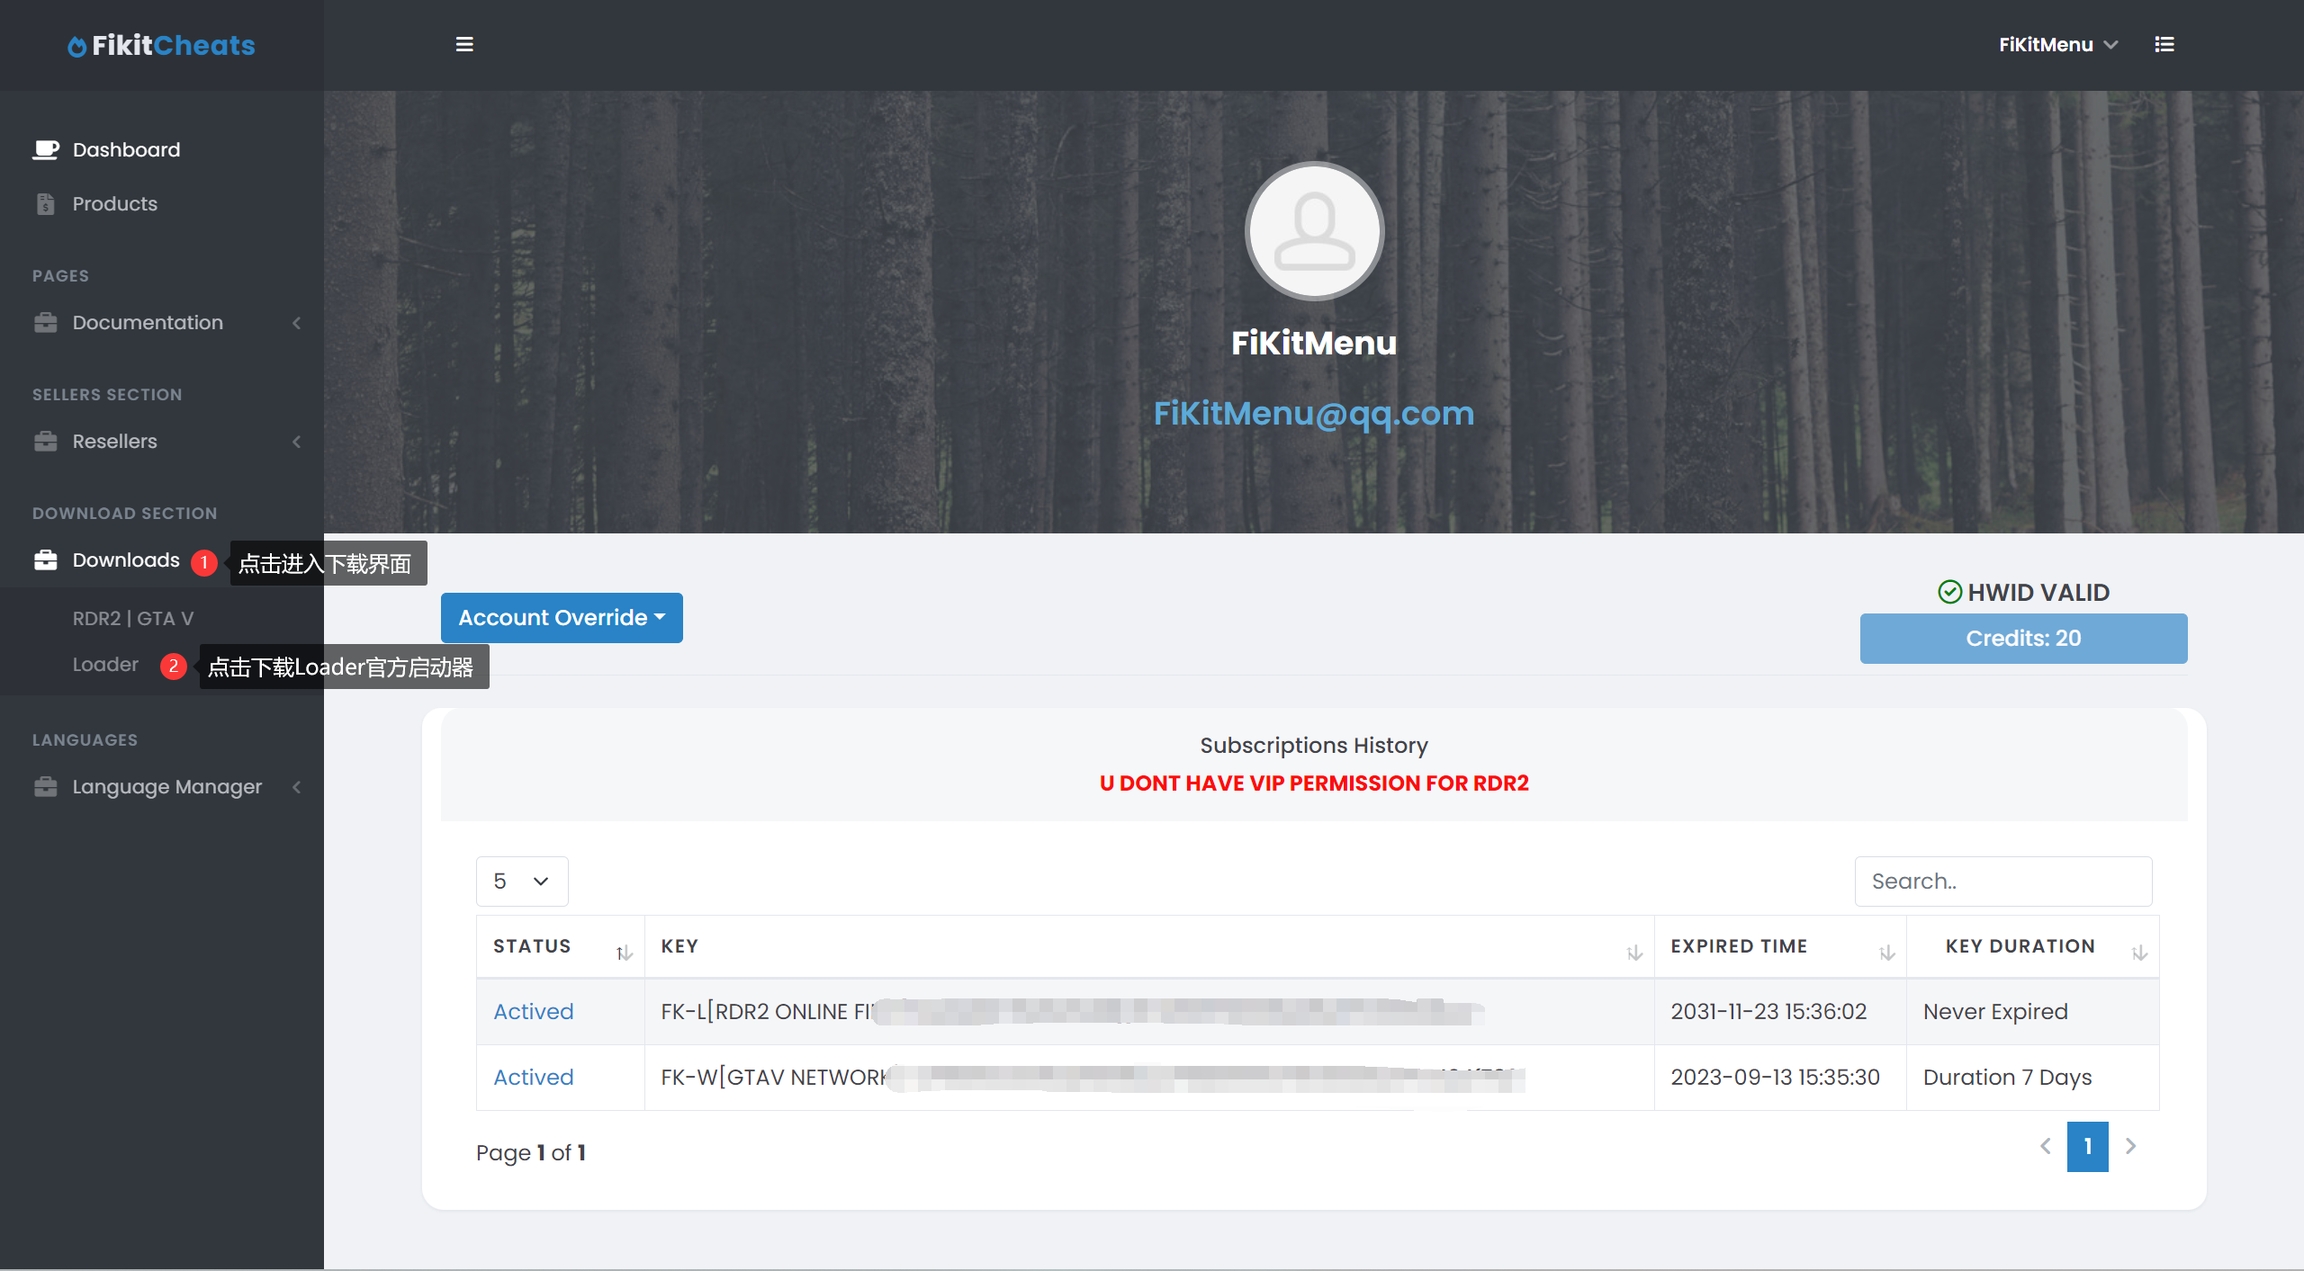Open the list icon in top-right header

pyautogui.click(x=2164, y=44)
